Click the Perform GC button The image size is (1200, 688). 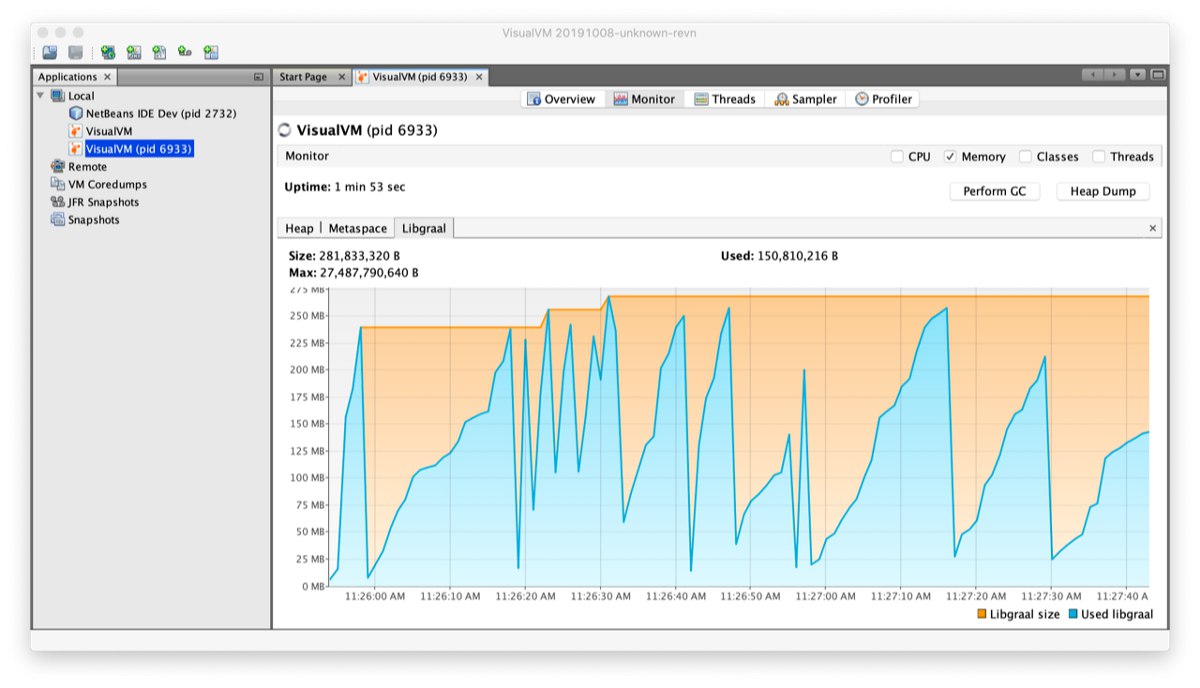[994, 191]
